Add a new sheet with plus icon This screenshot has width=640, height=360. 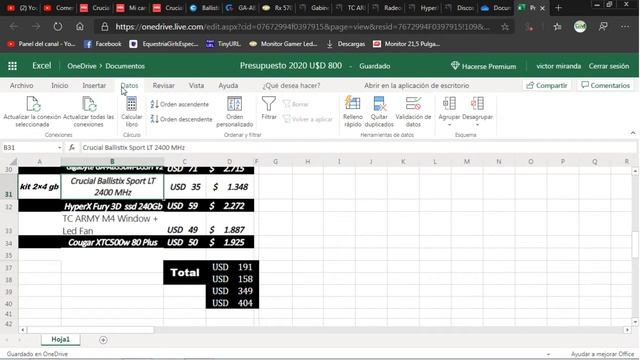click(x=103, y=340)
